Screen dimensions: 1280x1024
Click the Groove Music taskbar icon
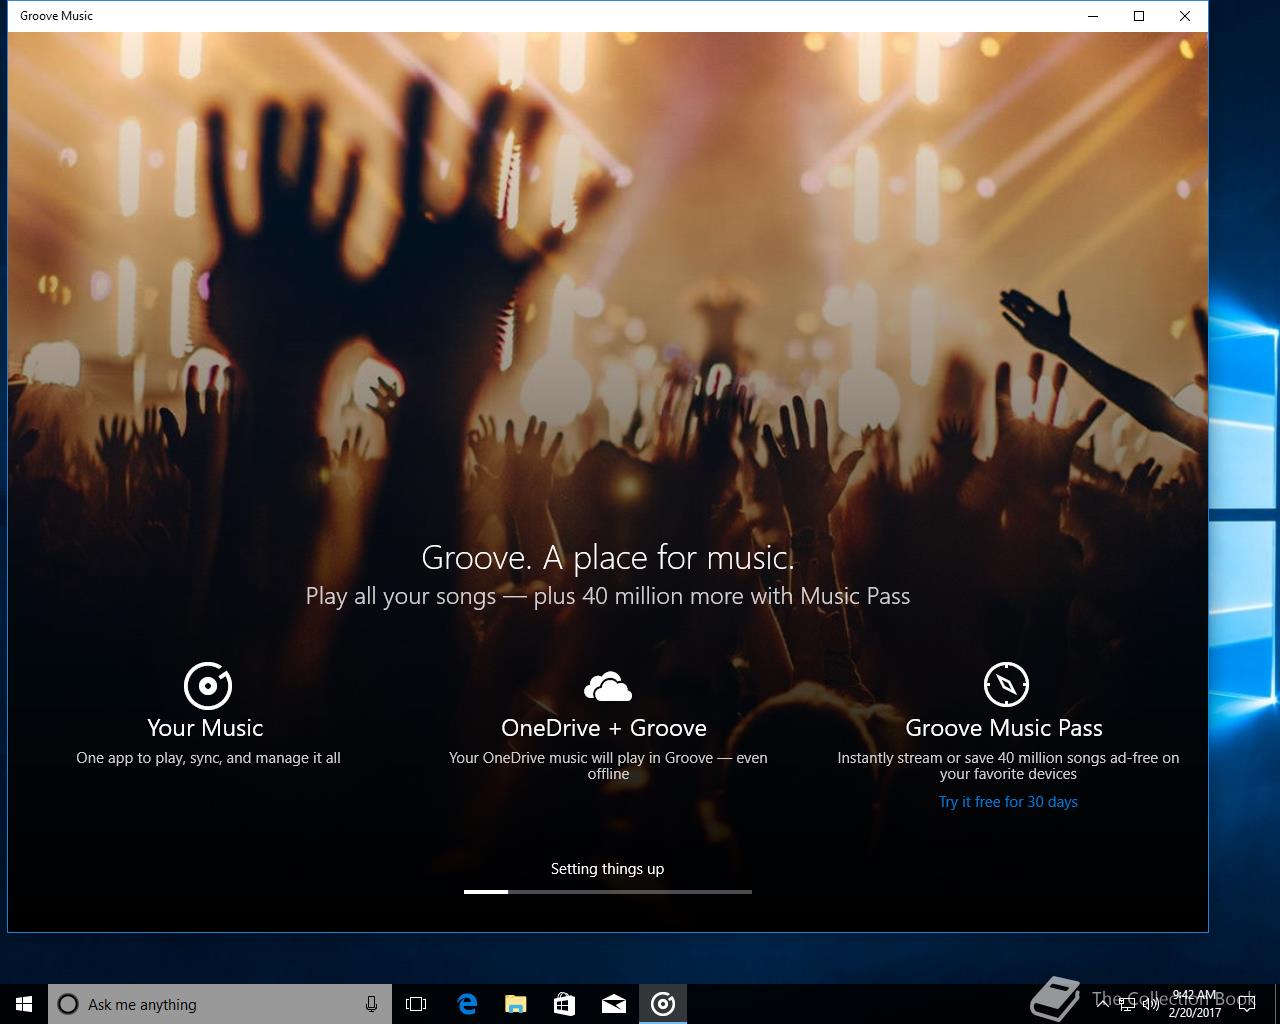point(663,1004)
